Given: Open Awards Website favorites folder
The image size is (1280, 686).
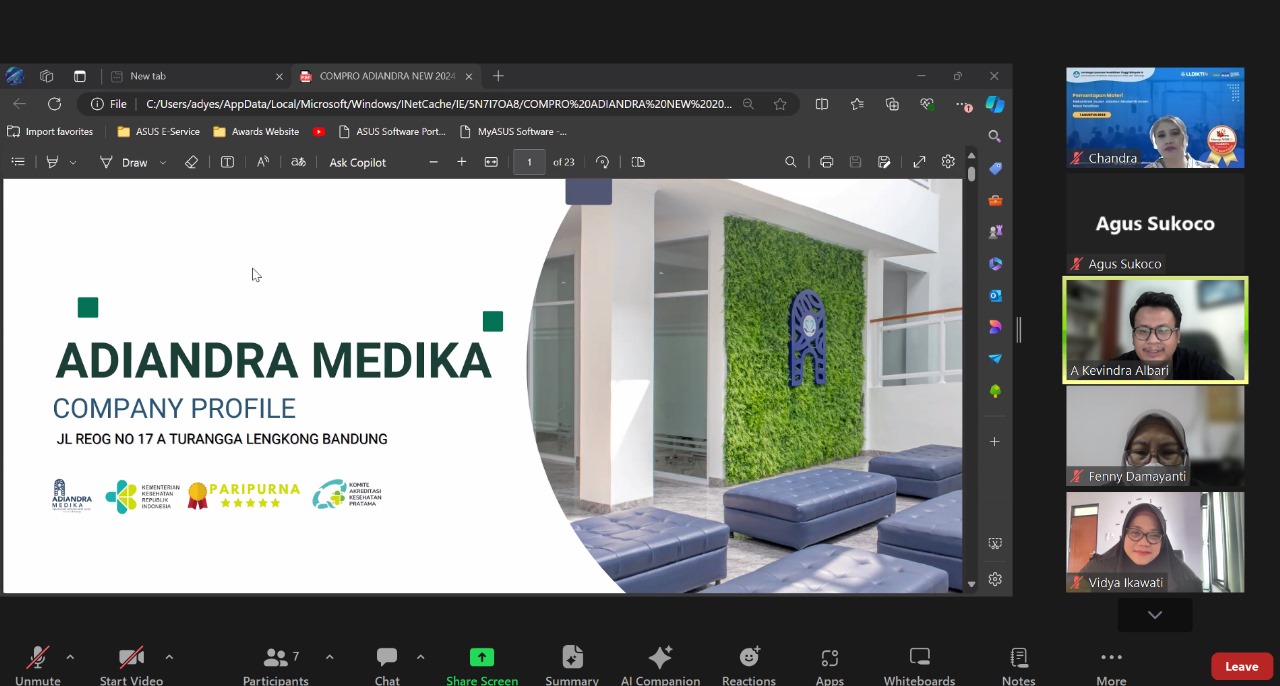Looking at the screenshot, I should (256, 132).
